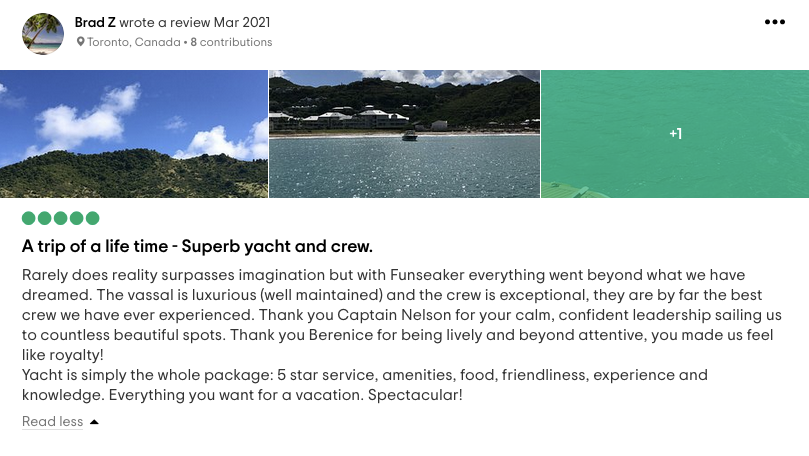This screenshot has width=809, height=456.
Task: Click the middle green rating bubble
Action: (60, 218)
